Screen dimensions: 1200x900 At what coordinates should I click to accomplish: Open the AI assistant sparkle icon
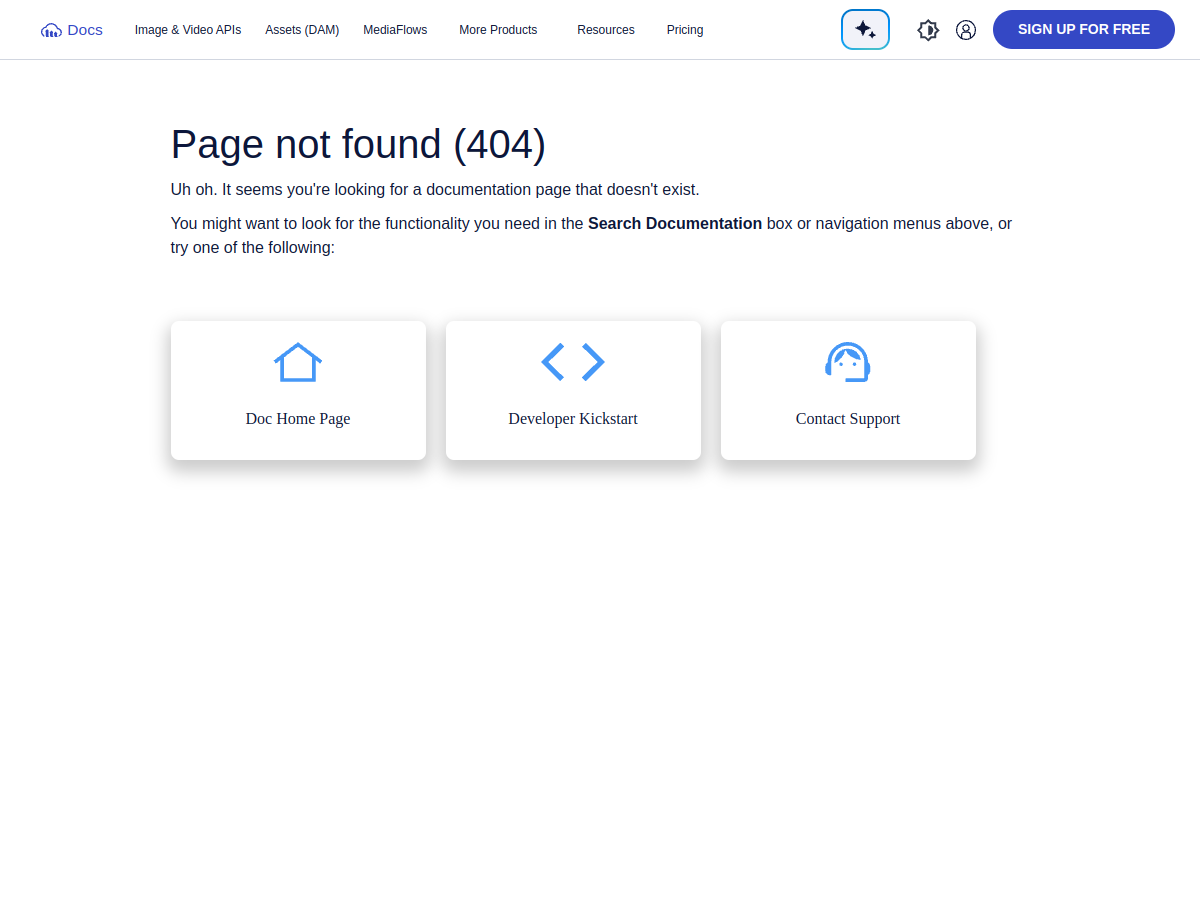865,29
